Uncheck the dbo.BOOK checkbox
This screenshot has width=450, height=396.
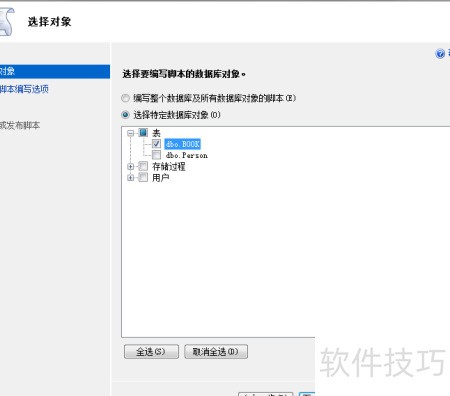156,144
